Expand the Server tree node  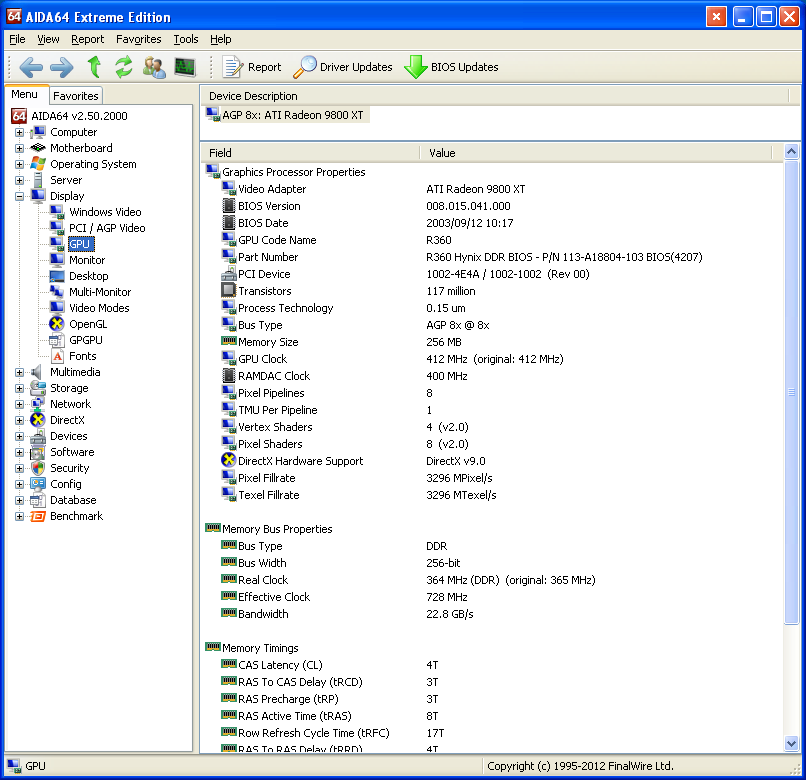[x=20, y=180]
